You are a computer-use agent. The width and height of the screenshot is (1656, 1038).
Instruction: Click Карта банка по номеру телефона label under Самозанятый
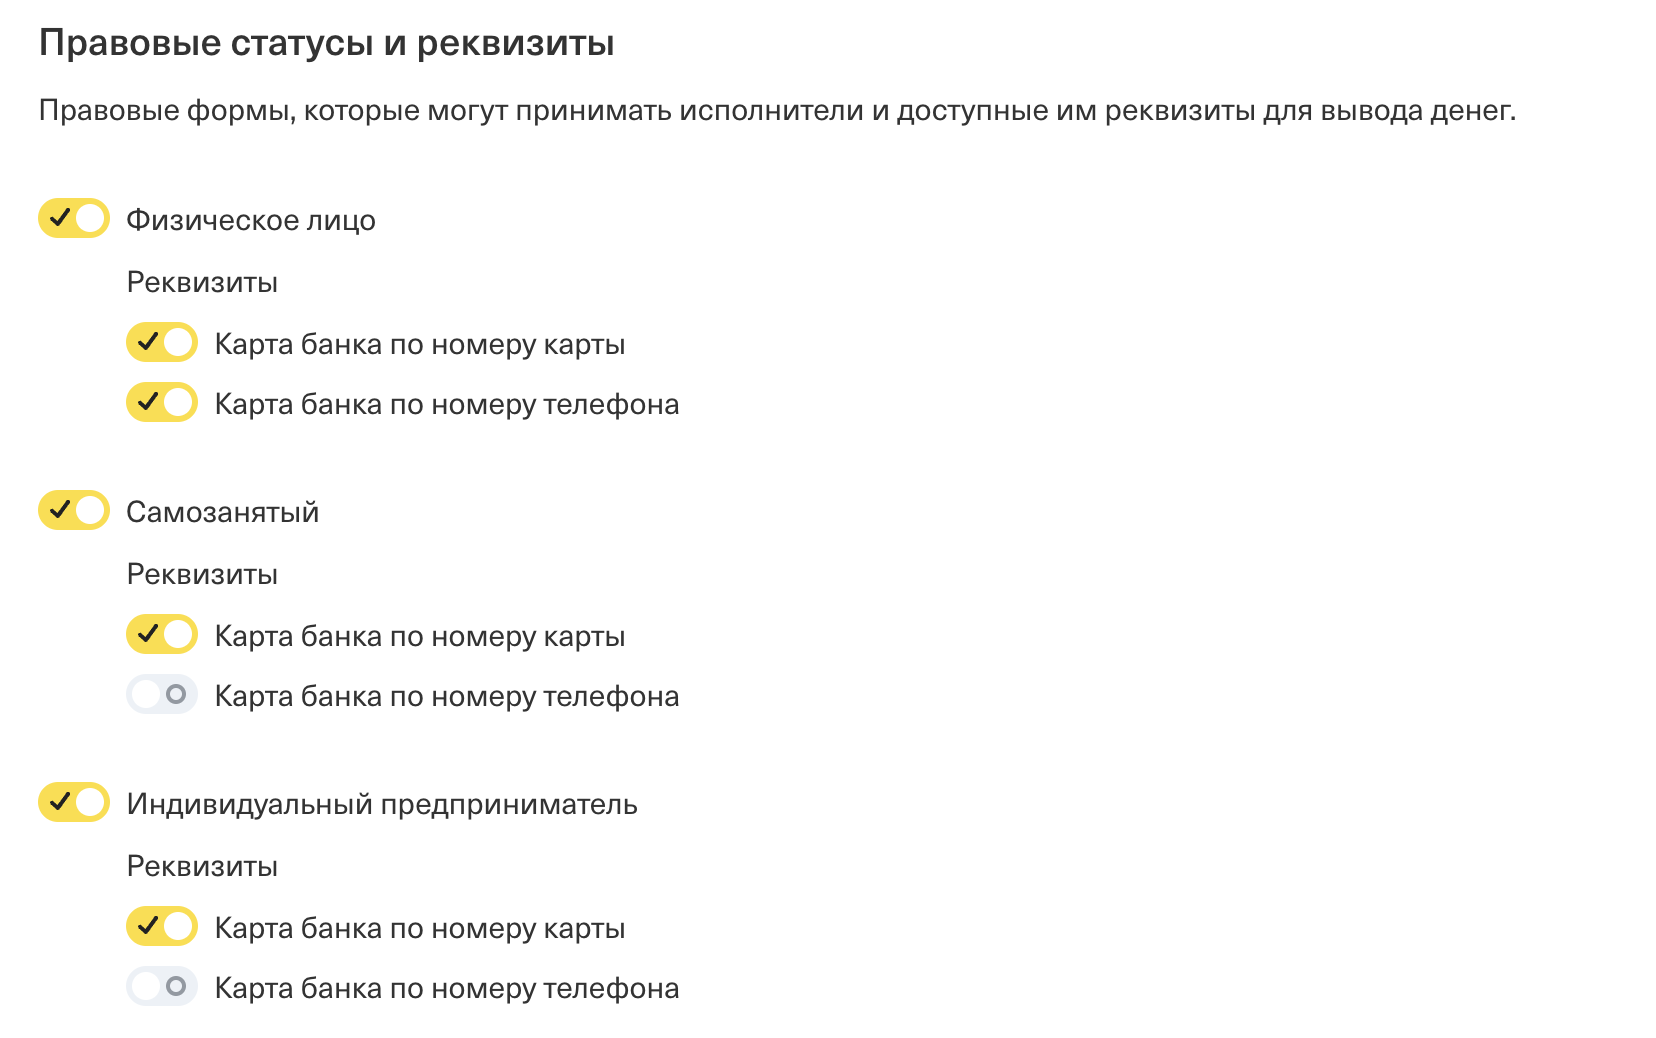tap(447, 696)
